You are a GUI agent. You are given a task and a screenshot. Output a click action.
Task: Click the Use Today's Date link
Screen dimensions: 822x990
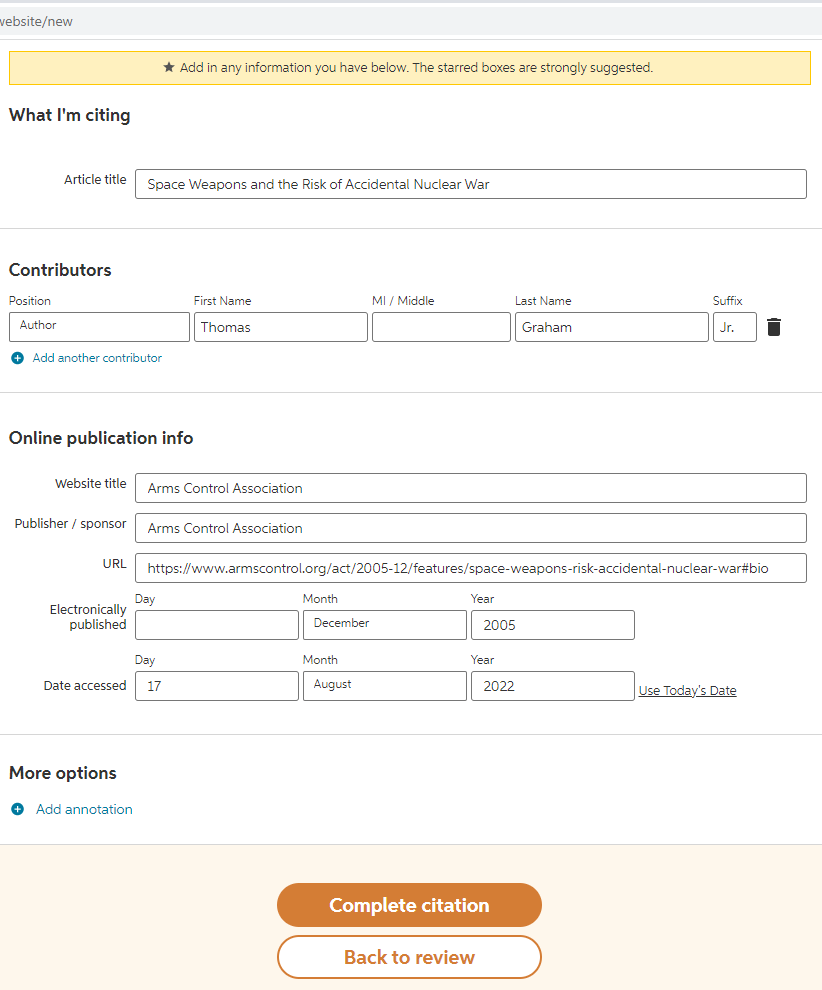[x=687, y=691]
